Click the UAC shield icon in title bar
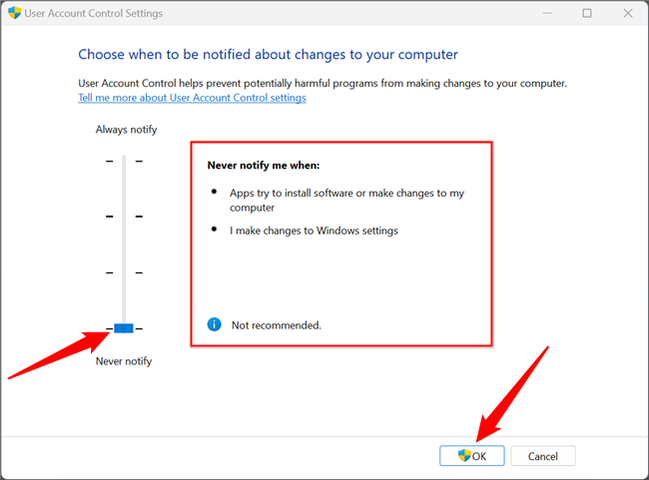649x480 pixels. pos(14,13)
